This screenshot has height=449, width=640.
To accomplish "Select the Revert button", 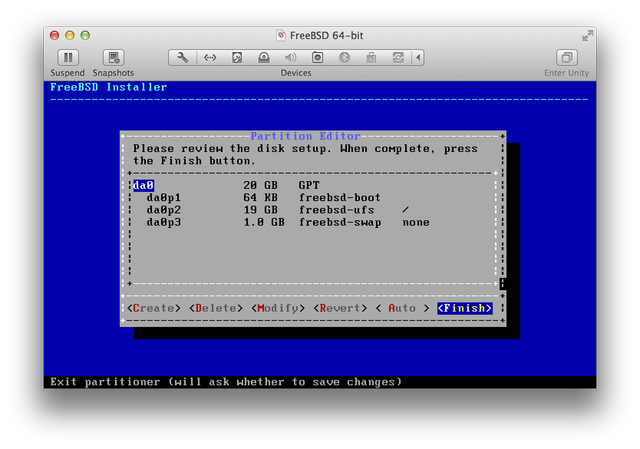I will click(340, 308).
